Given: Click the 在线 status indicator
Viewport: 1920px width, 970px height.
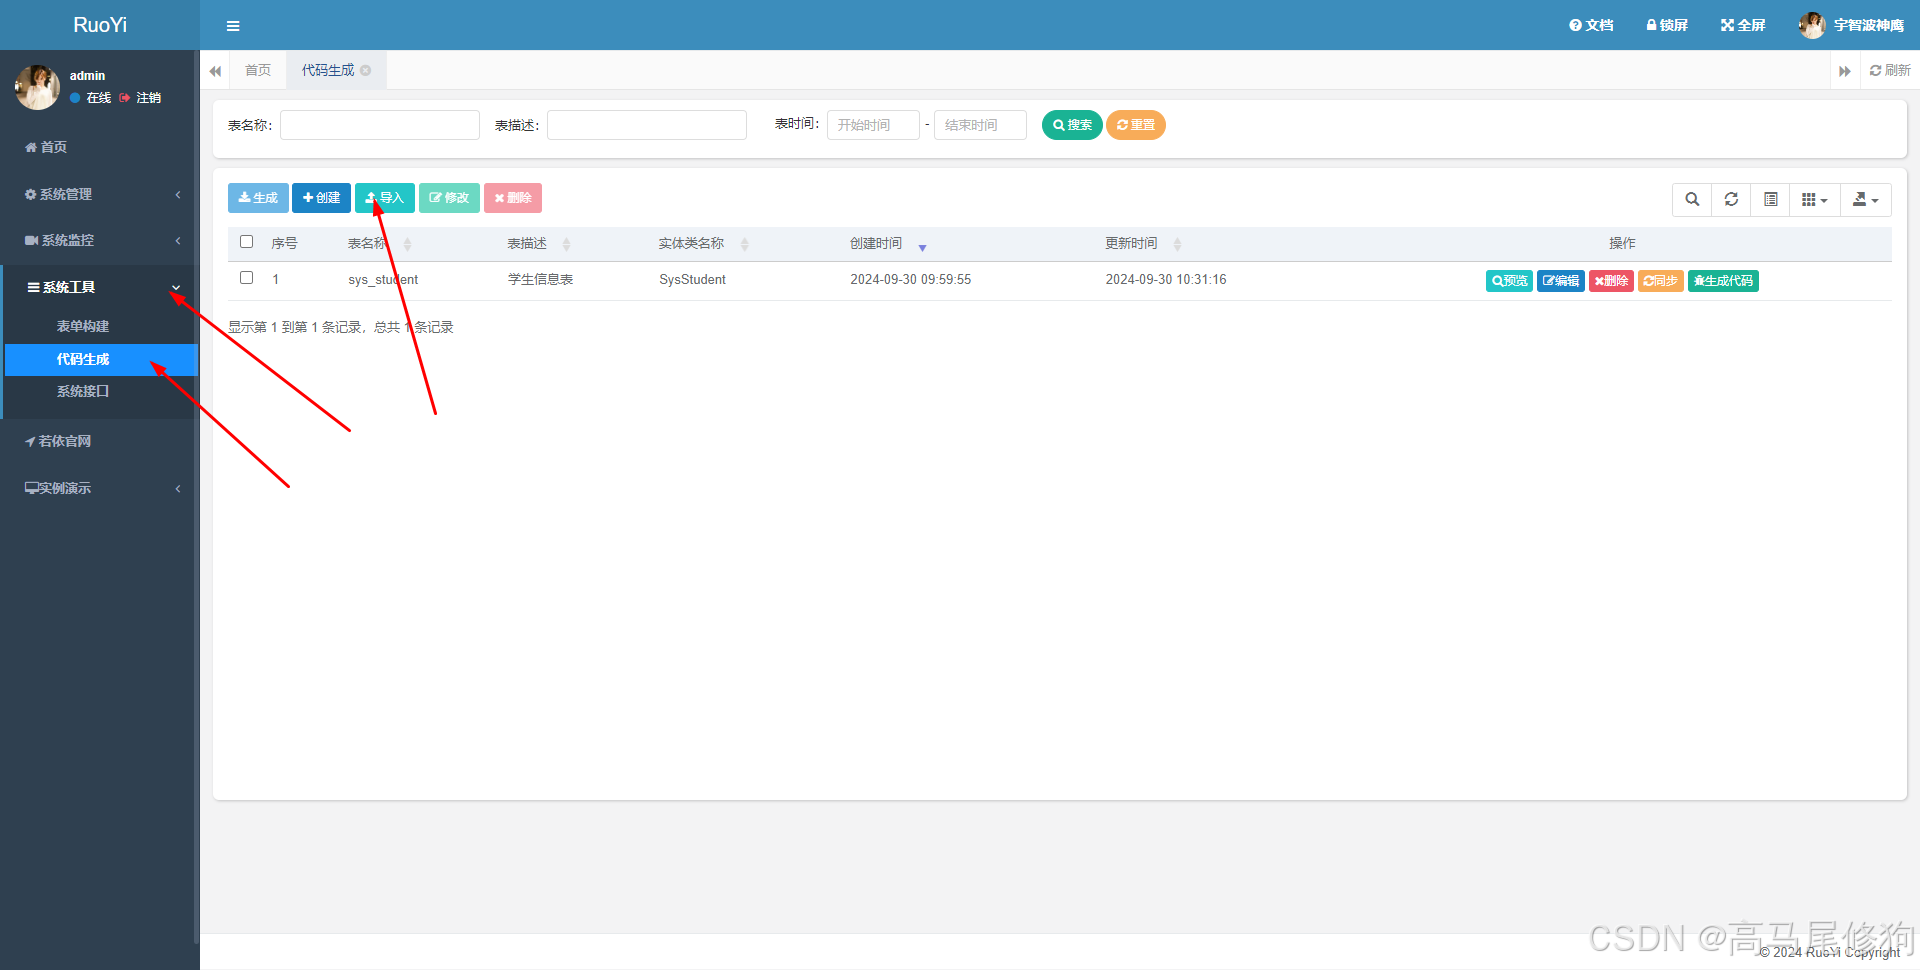Looking at the screenshot, I should (x=90, y=98).
